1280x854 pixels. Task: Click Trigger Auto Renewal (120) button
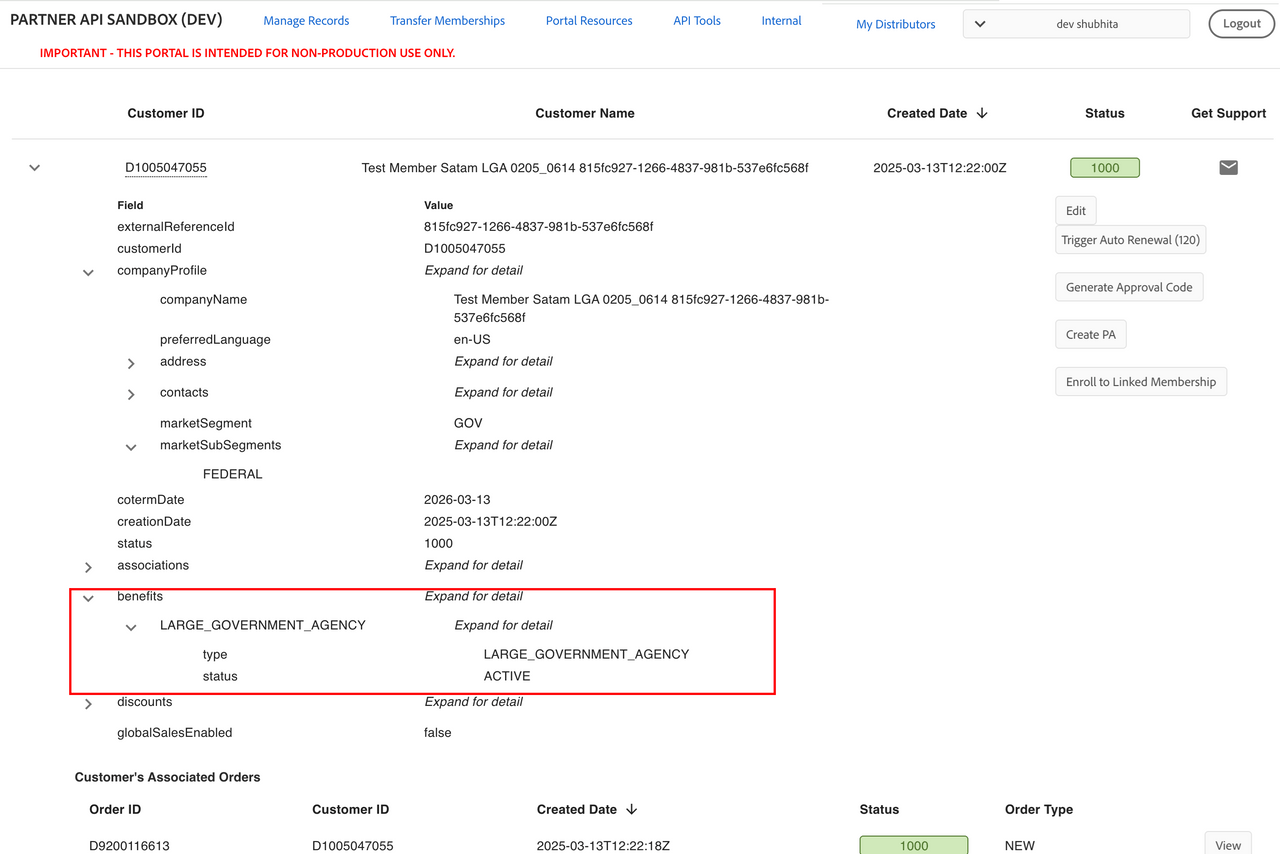pos(1130,240)
